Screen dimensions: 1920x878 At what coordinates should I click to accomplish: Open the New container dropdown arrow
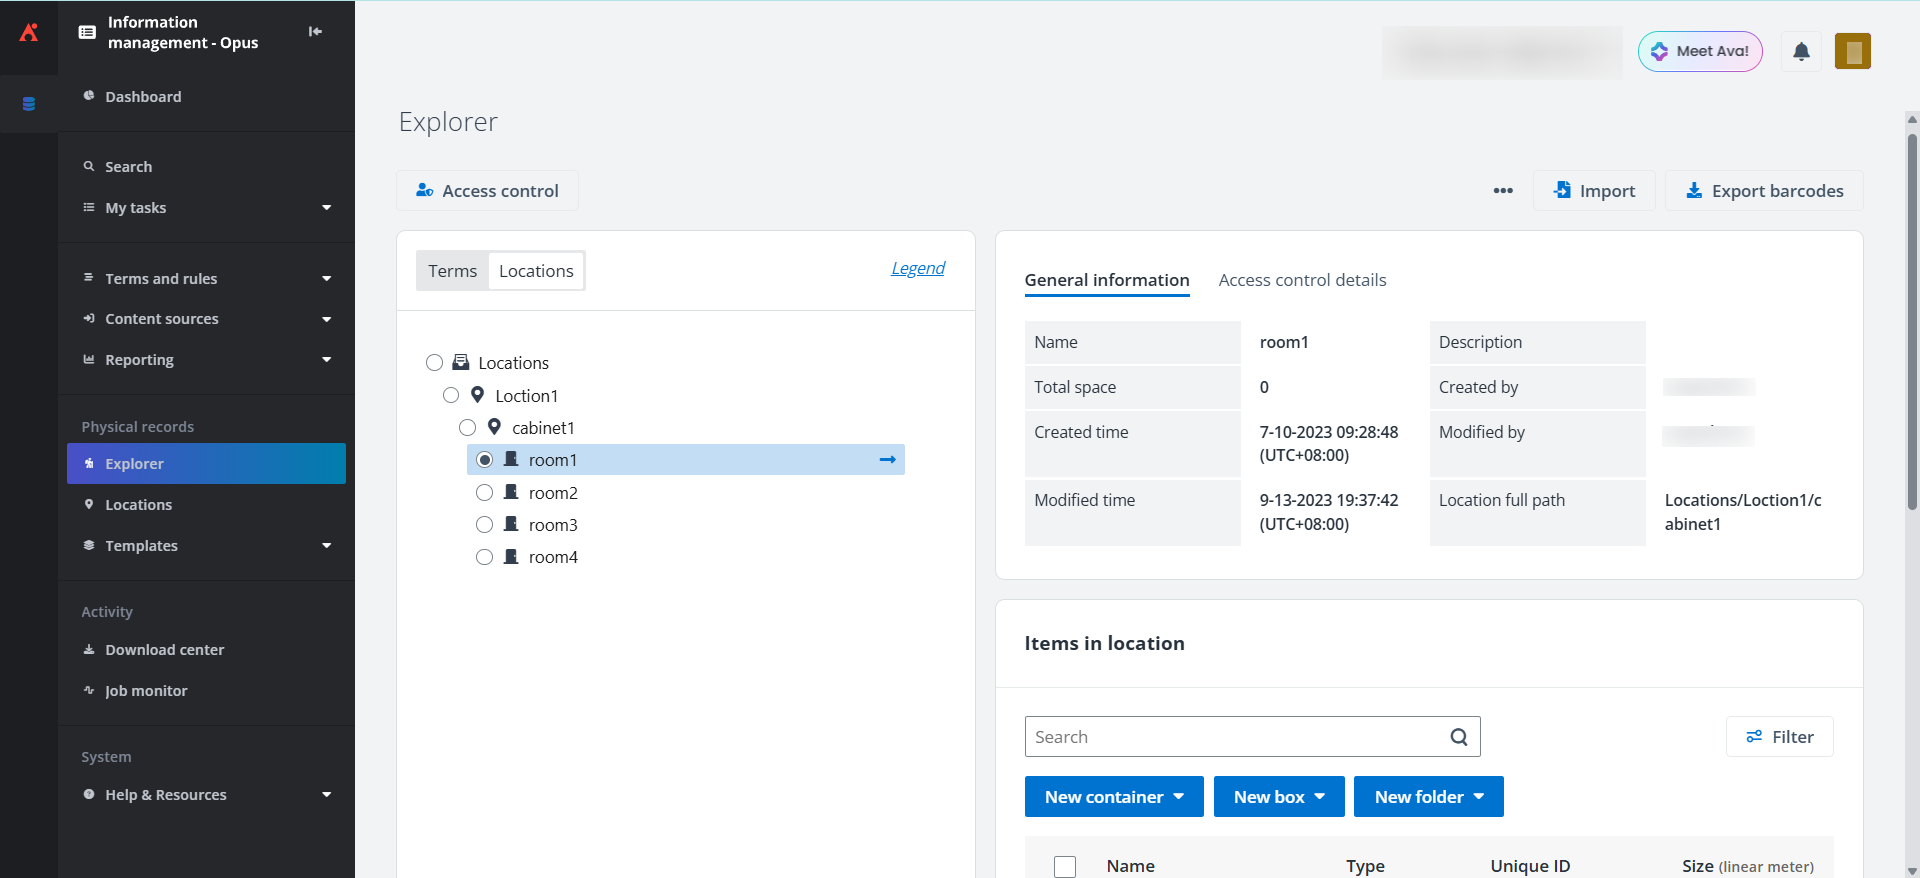point(1179,796)
